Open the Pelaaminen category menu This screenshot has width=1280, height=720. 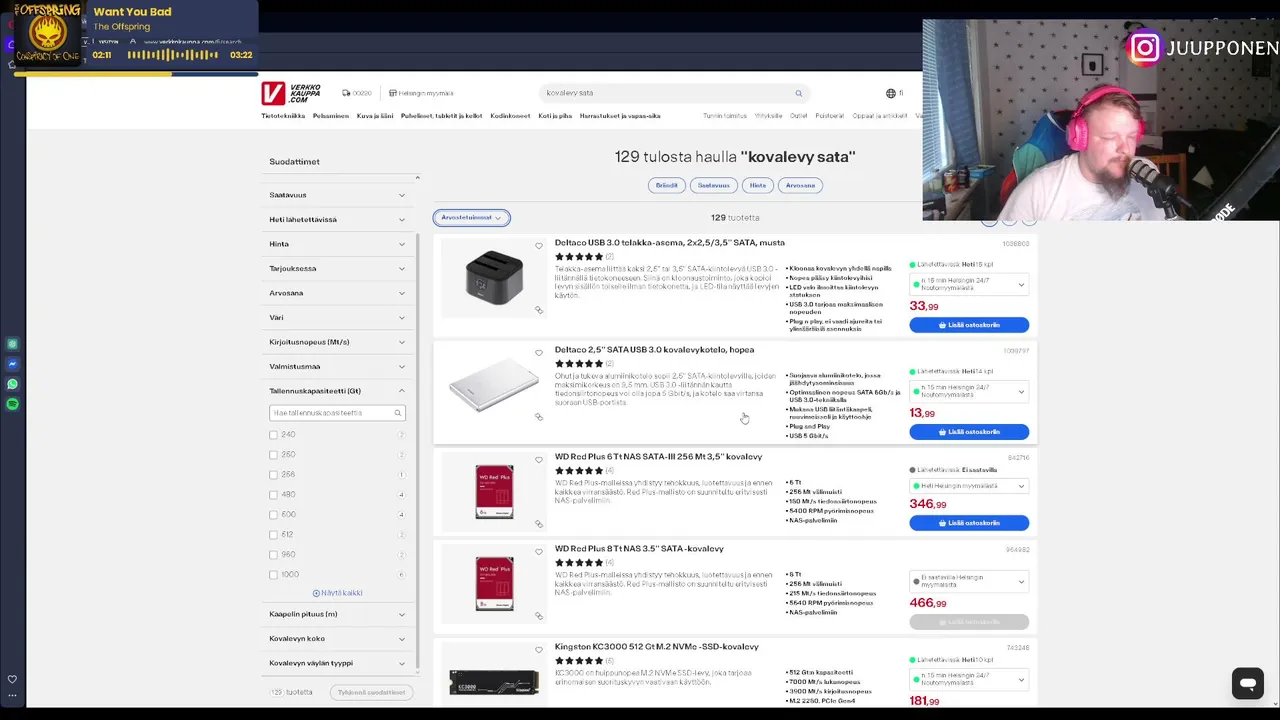pyautogui.click(x=331, y=116)
